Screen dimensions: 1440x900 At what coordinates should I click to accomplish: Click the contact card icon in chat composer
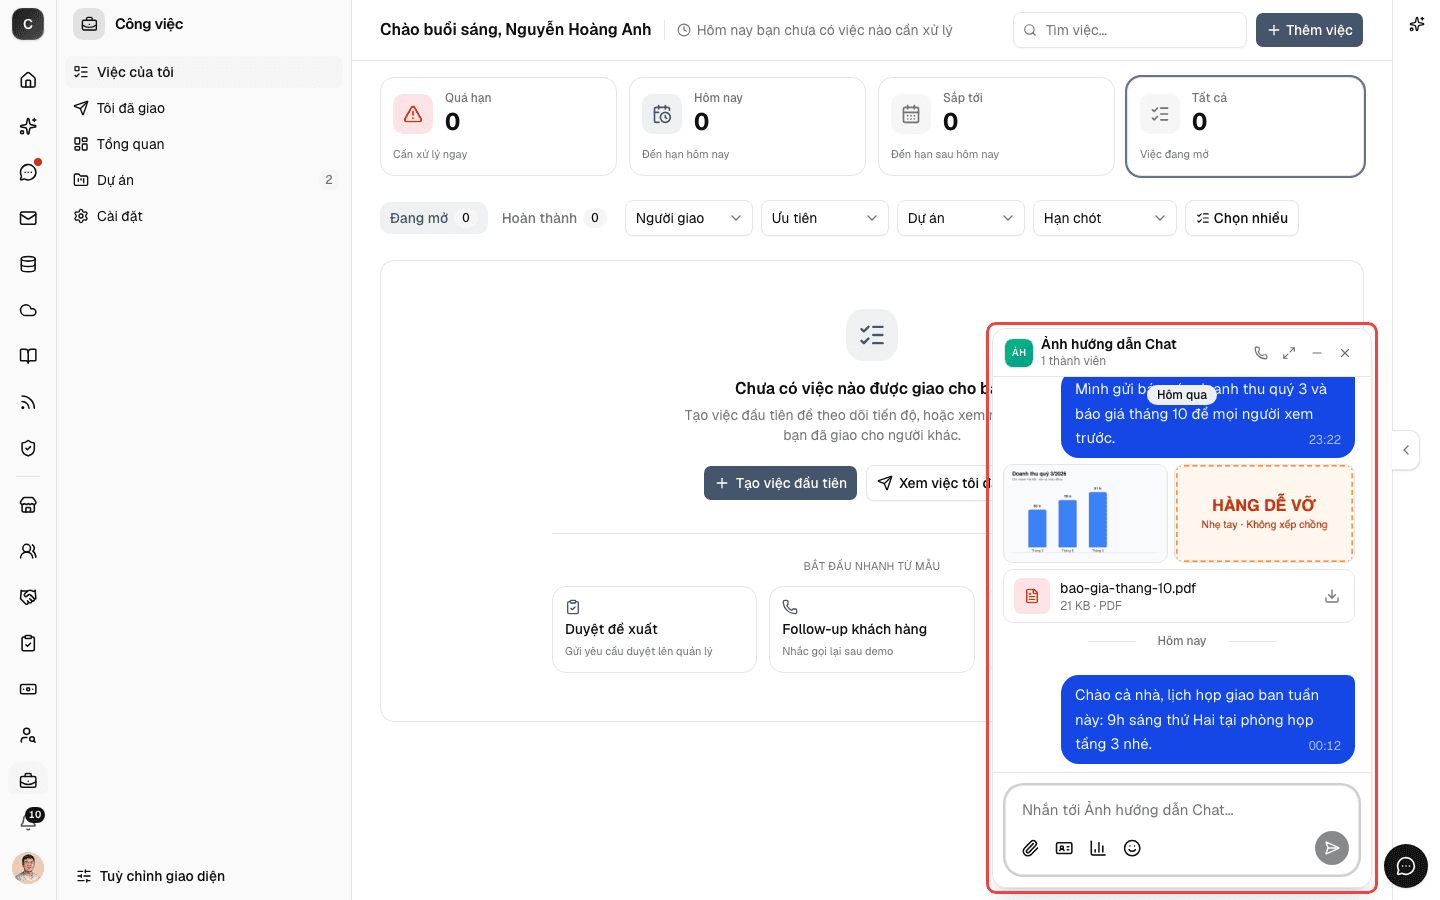tap(1065, 848)
